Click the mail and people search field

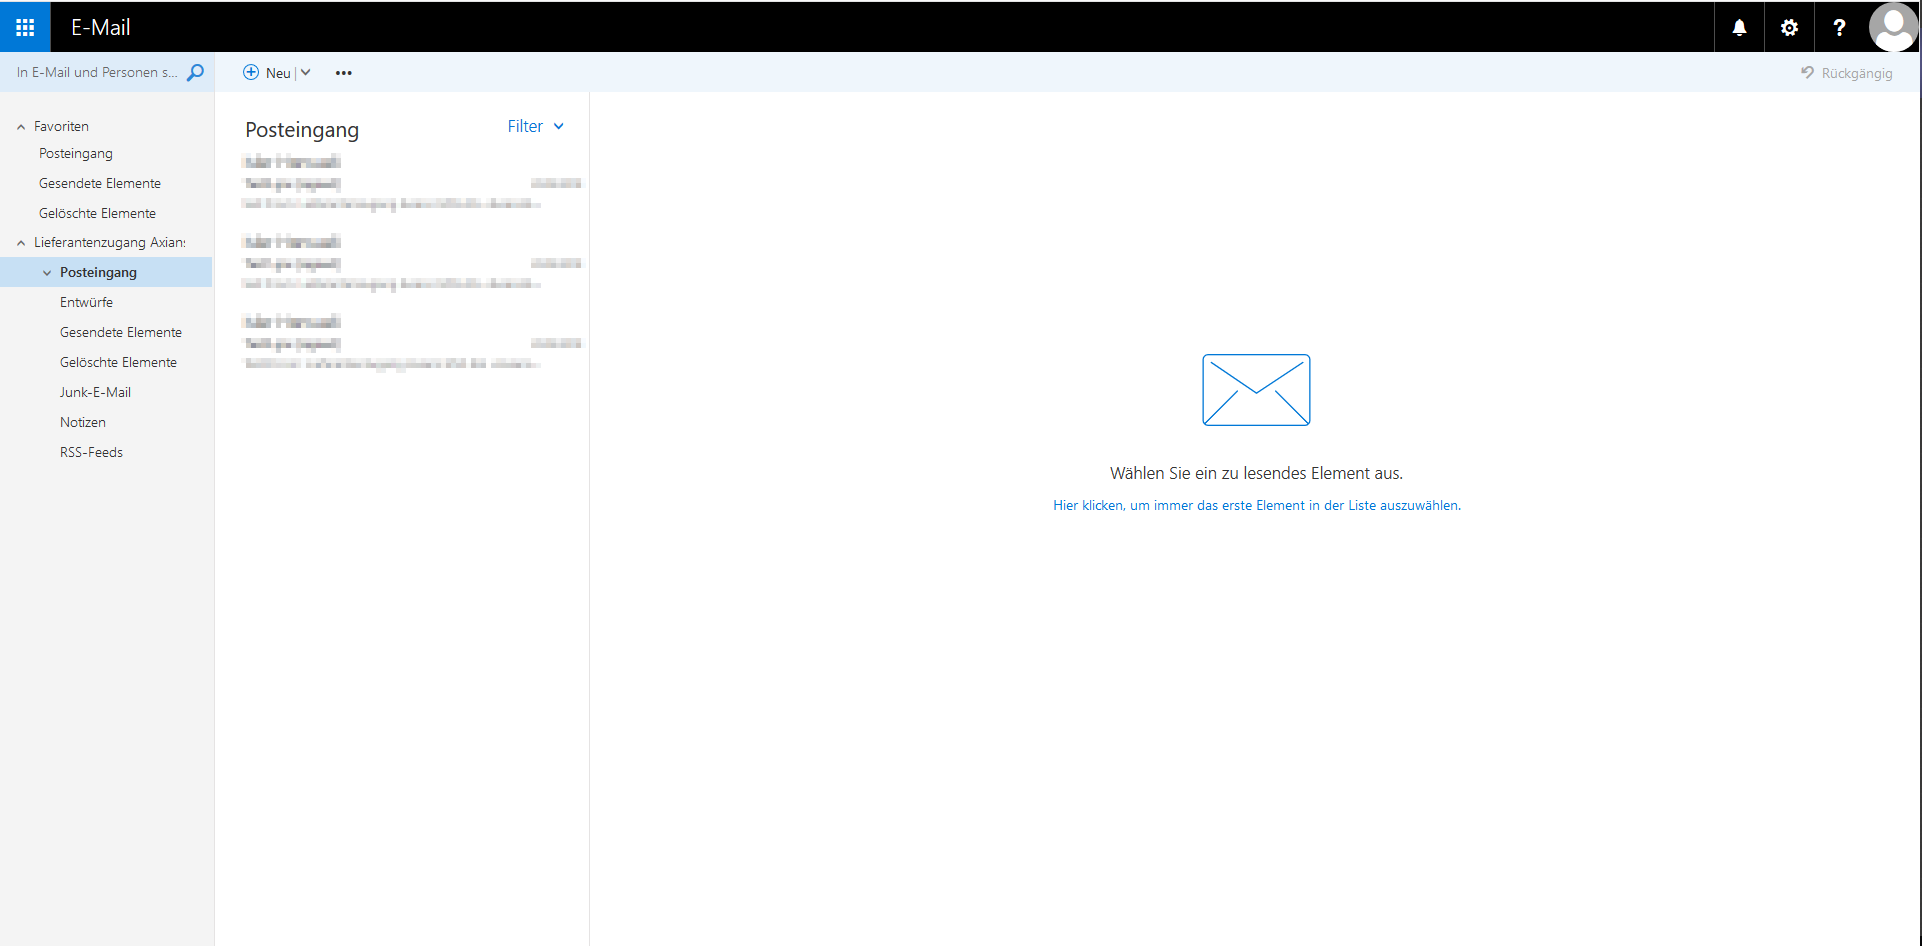tap(96, 72)
